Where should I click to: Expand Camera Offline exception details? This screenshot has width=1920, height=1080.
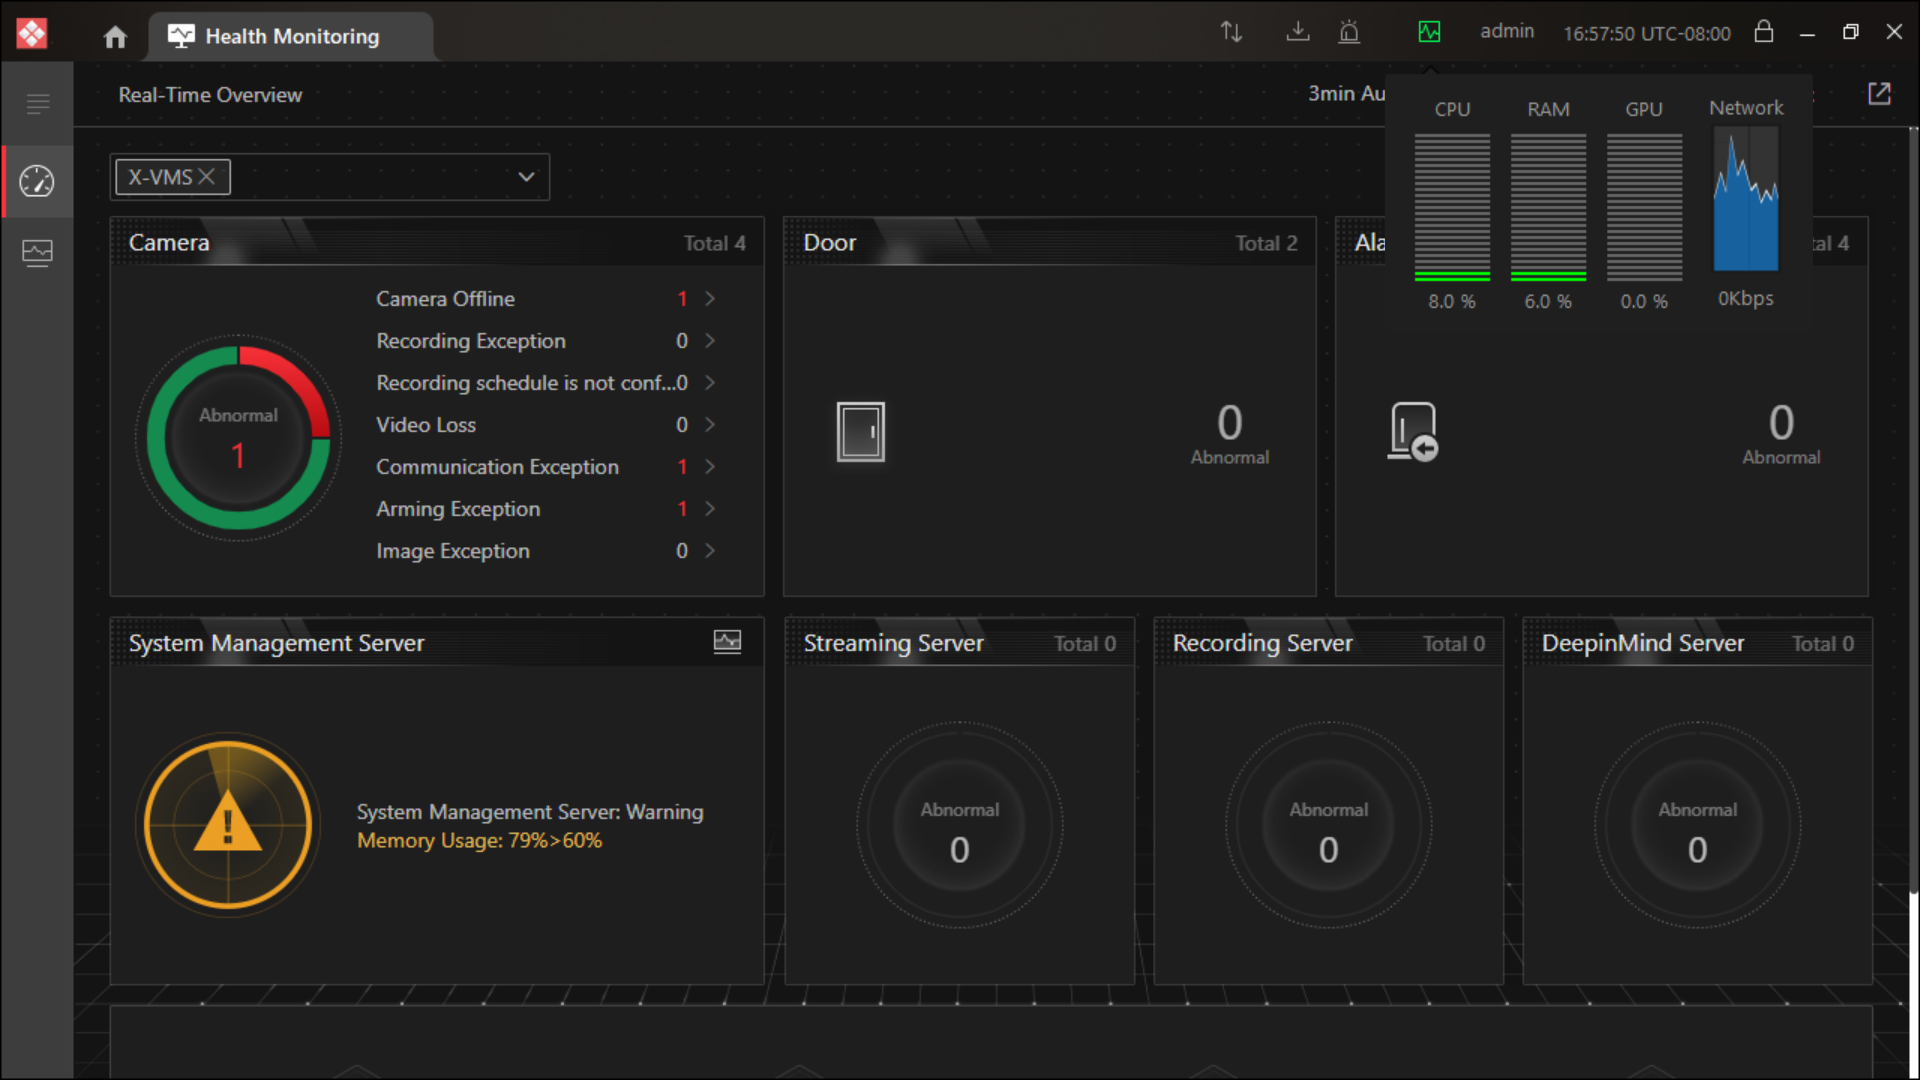click(x=709, y=298)
